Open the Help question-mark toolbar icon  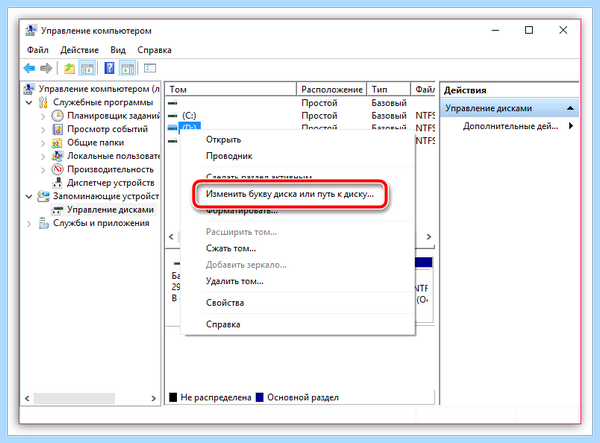(x=109, y=68)
